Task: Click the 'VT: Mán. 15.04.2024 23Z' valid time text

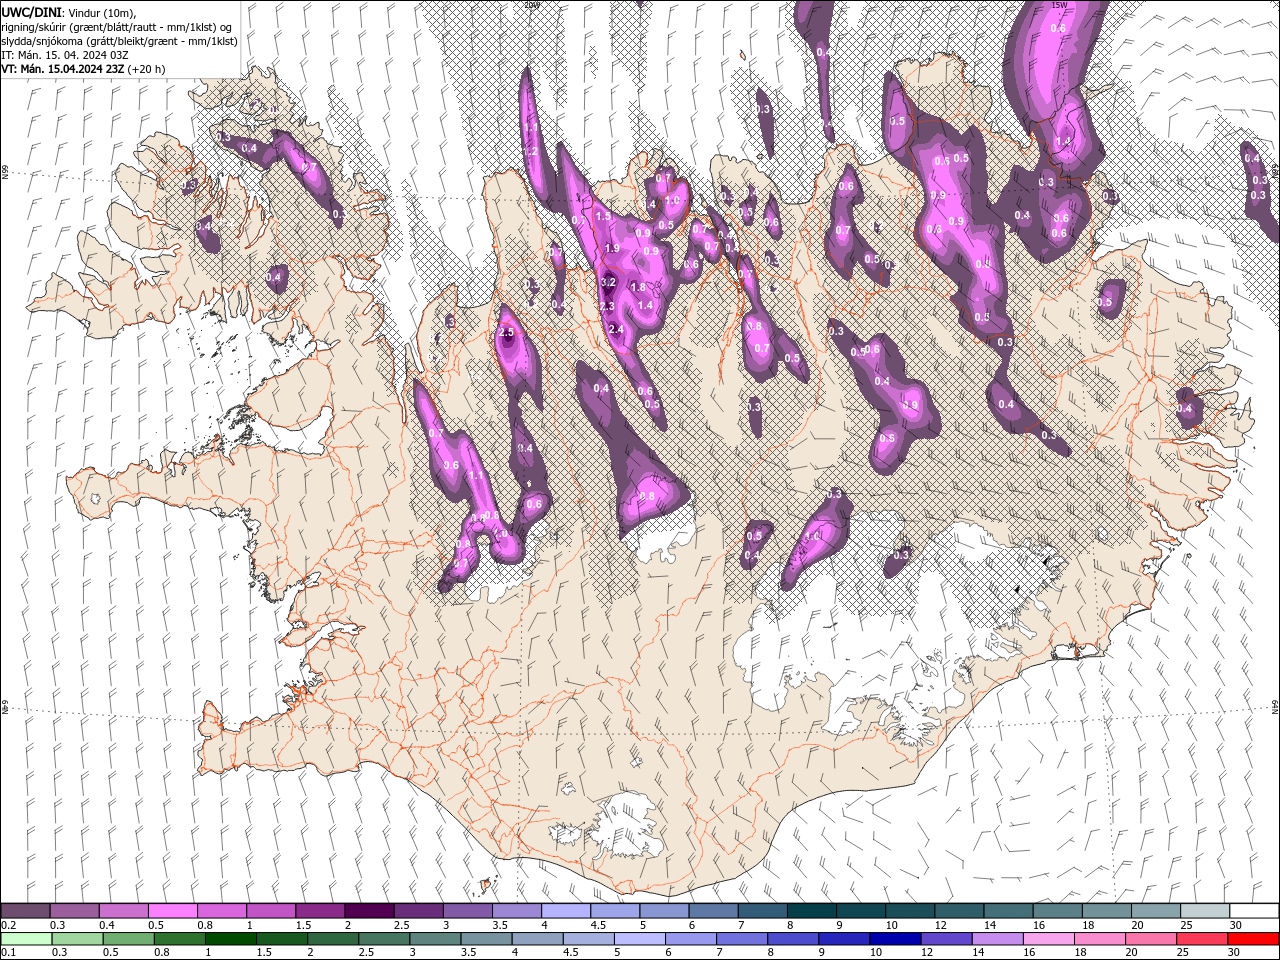Action: point(62,69)
